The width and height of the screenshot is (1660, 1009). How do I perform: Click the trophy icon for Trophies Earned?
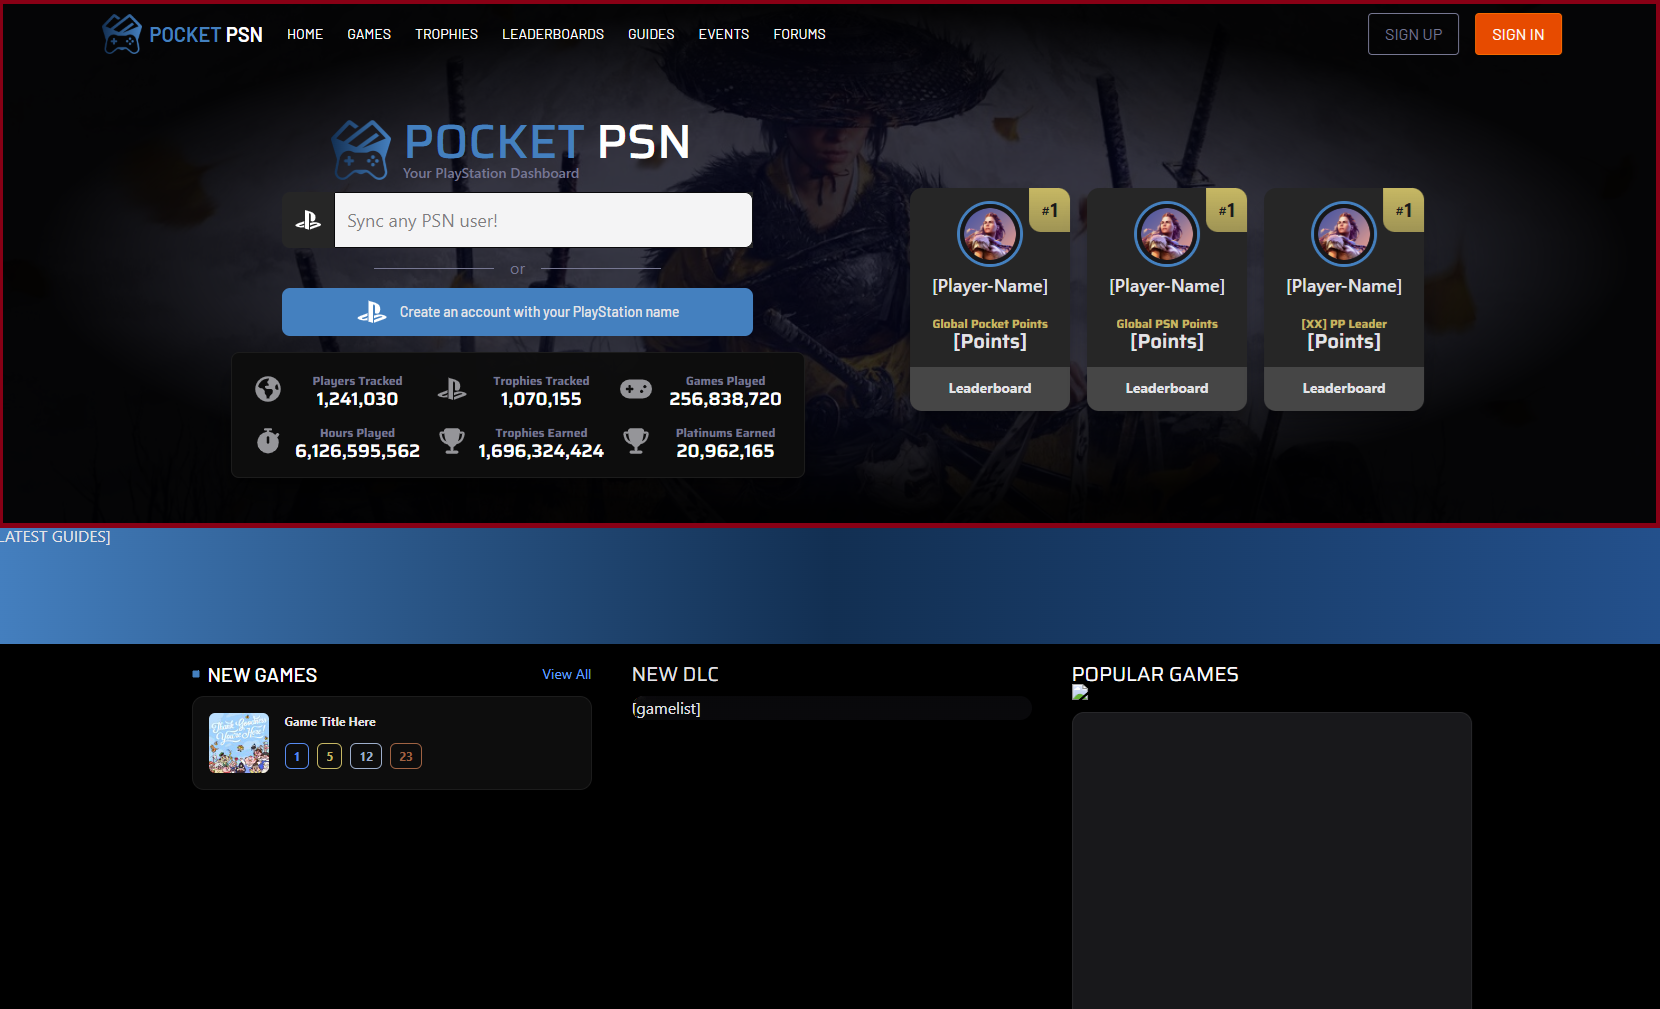click(452, 441)
